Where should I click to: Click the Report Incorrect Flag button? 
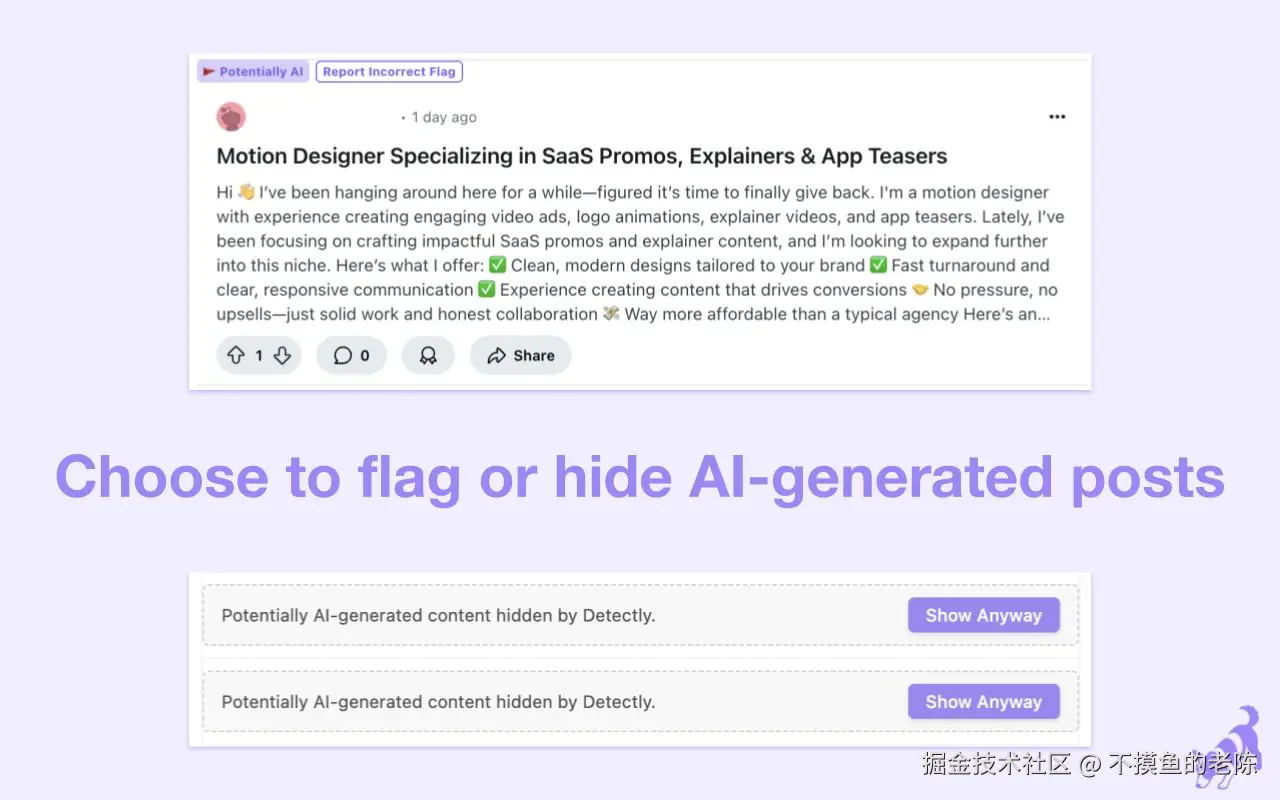[x=389, y=72]
